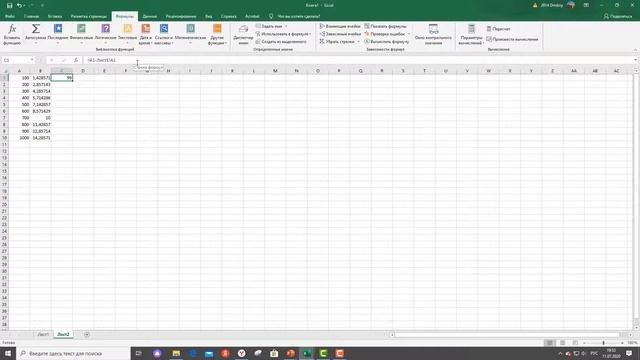640x360 pixels.
Task: Open the Microsoft Store taskbar icon
Action: coord(274,353)
